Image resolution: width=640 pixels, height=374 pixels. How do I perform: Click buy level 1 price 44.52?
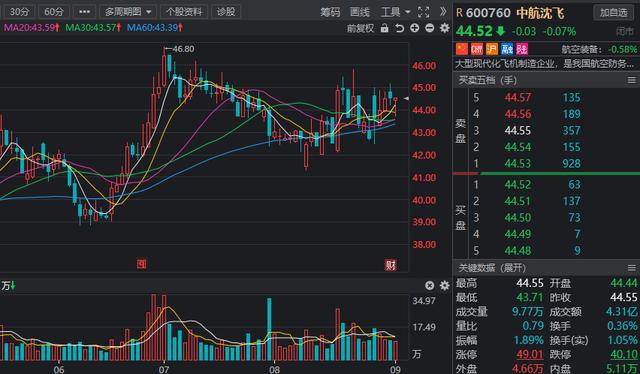[x=518, y=185]
